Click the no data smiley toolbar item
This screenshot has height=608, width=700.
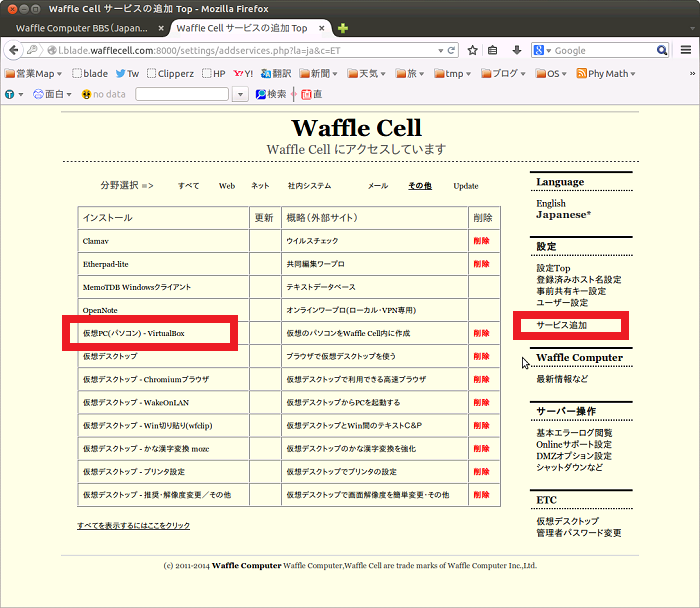point(103,94)
